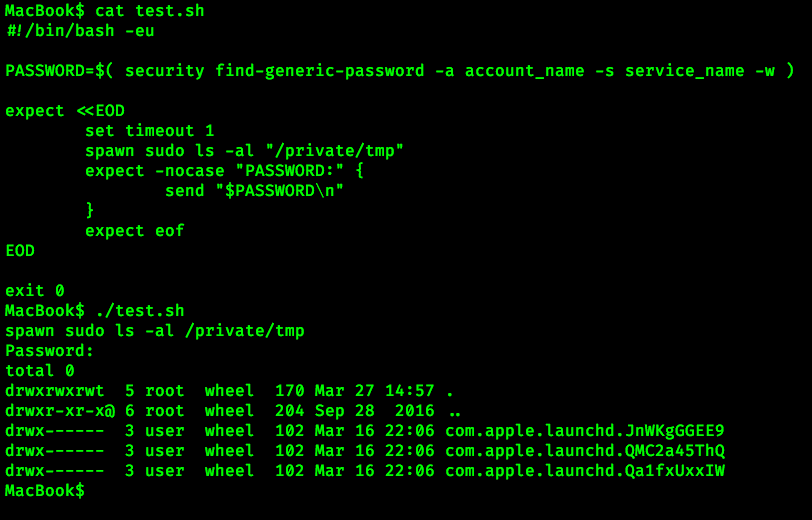
Task: Click the "set timeout 1" line
Action: click(149, 131)
